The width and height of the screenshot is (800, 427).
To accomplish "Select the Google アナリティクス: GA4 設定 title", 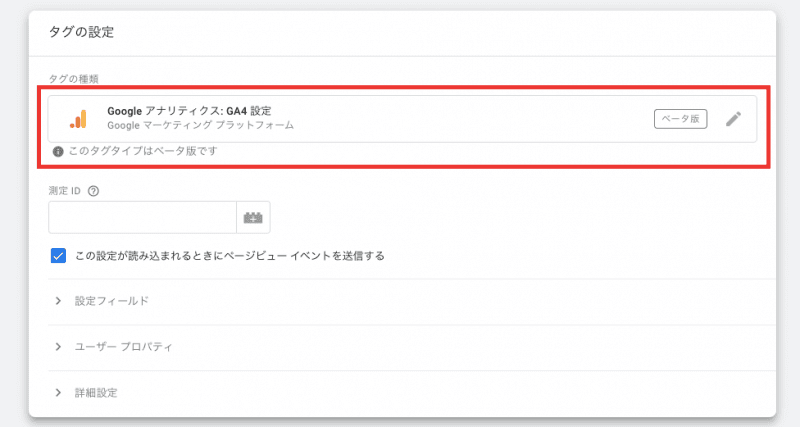I will tap(189, 111).
